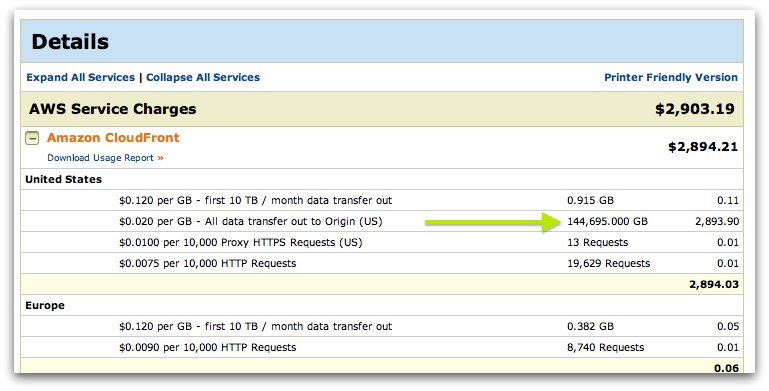Open the Printer Friendly Version
This screenshot has height=391, width=769.
point(671,78)
